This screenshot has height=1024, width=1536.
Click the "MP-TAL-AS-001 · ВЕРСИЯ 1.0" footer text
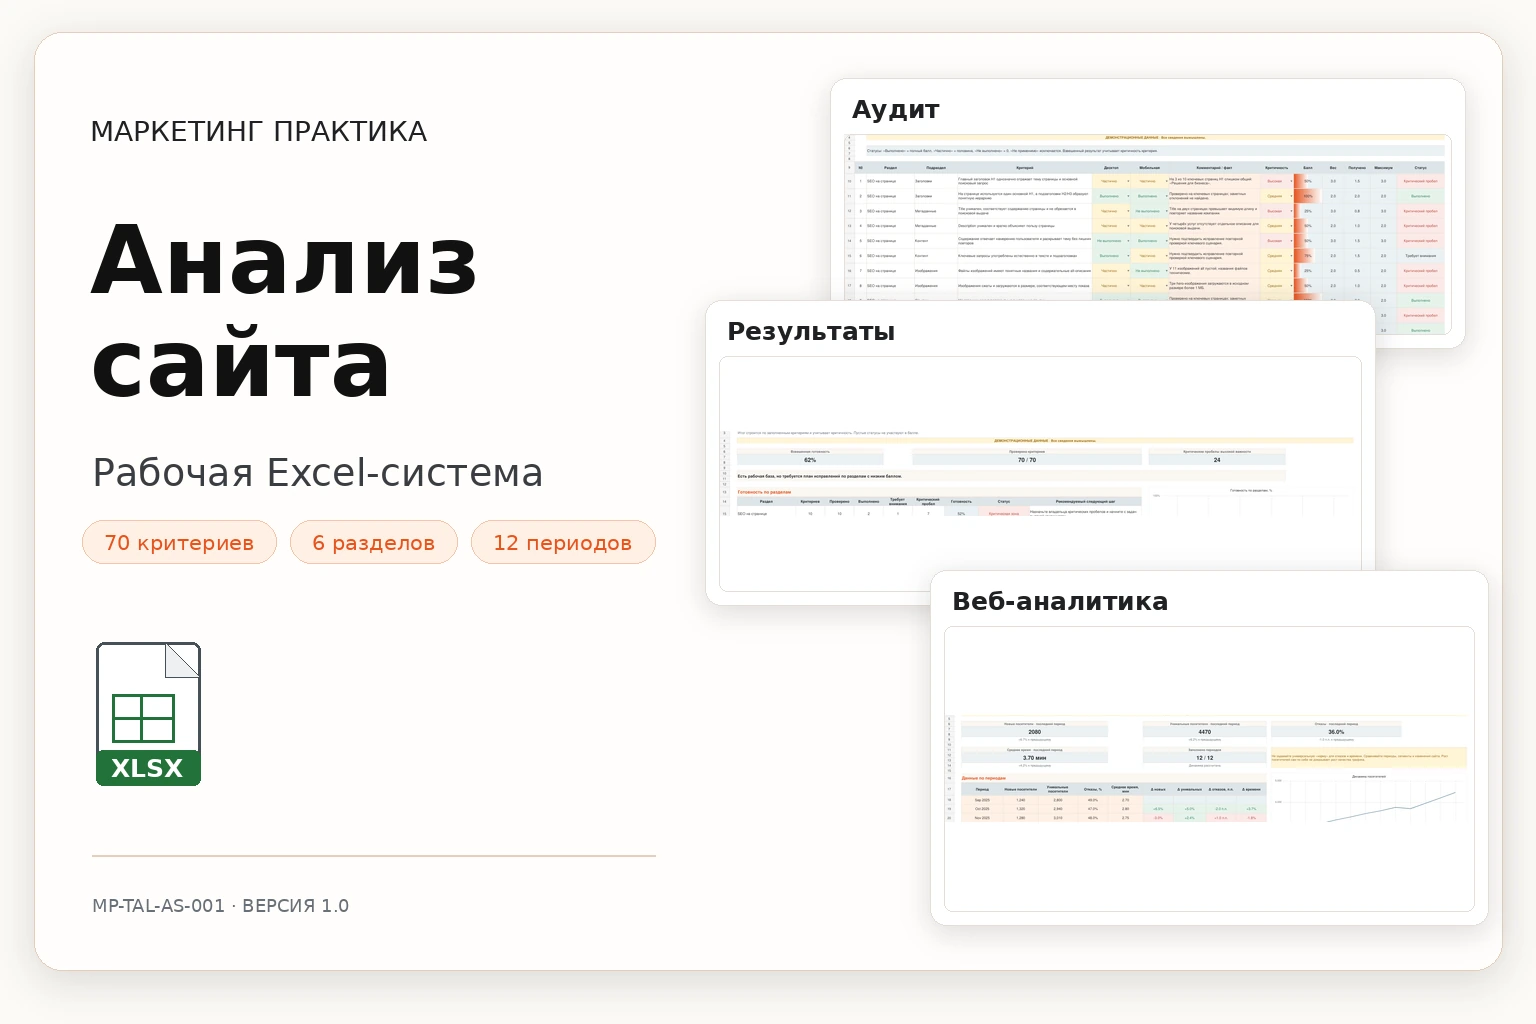point(221,905)
